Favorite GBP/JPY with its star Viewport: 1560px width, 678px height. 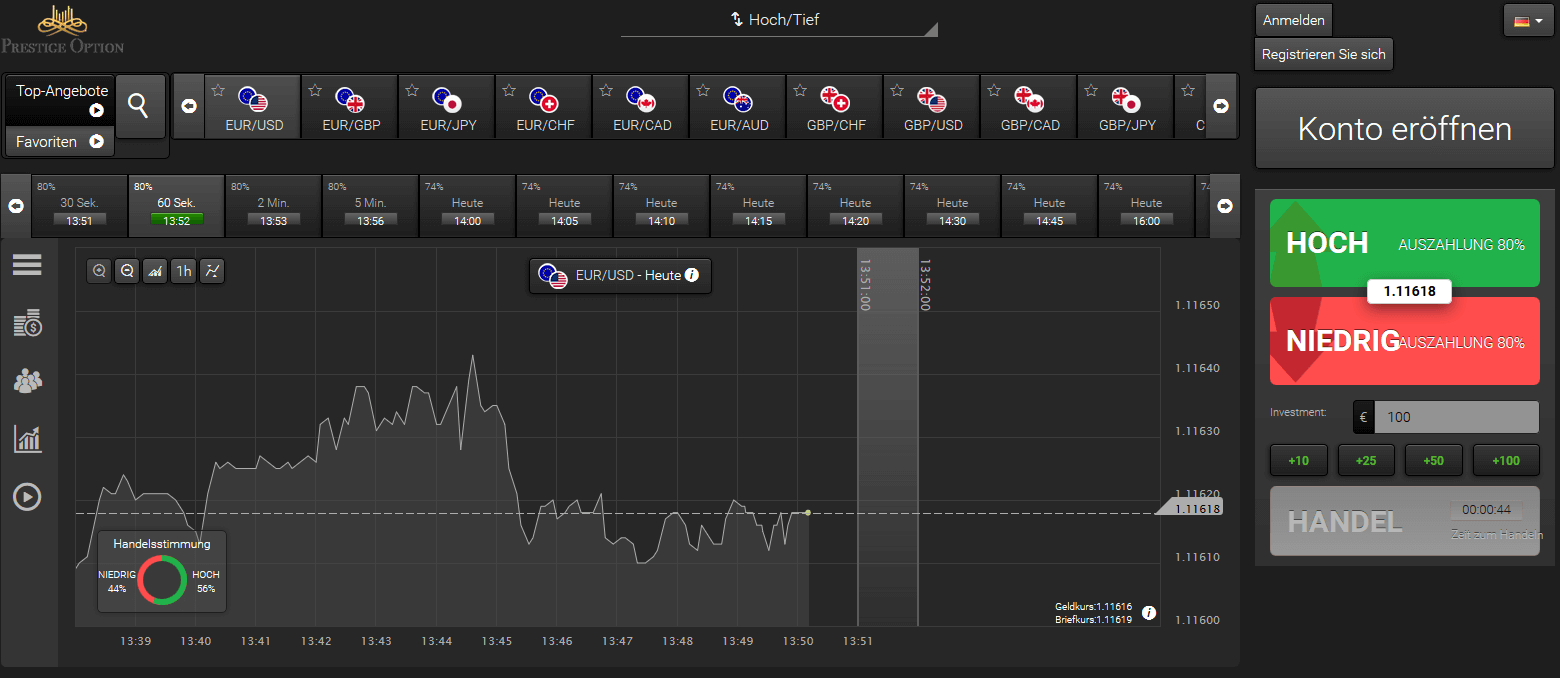pos(1090,90)
